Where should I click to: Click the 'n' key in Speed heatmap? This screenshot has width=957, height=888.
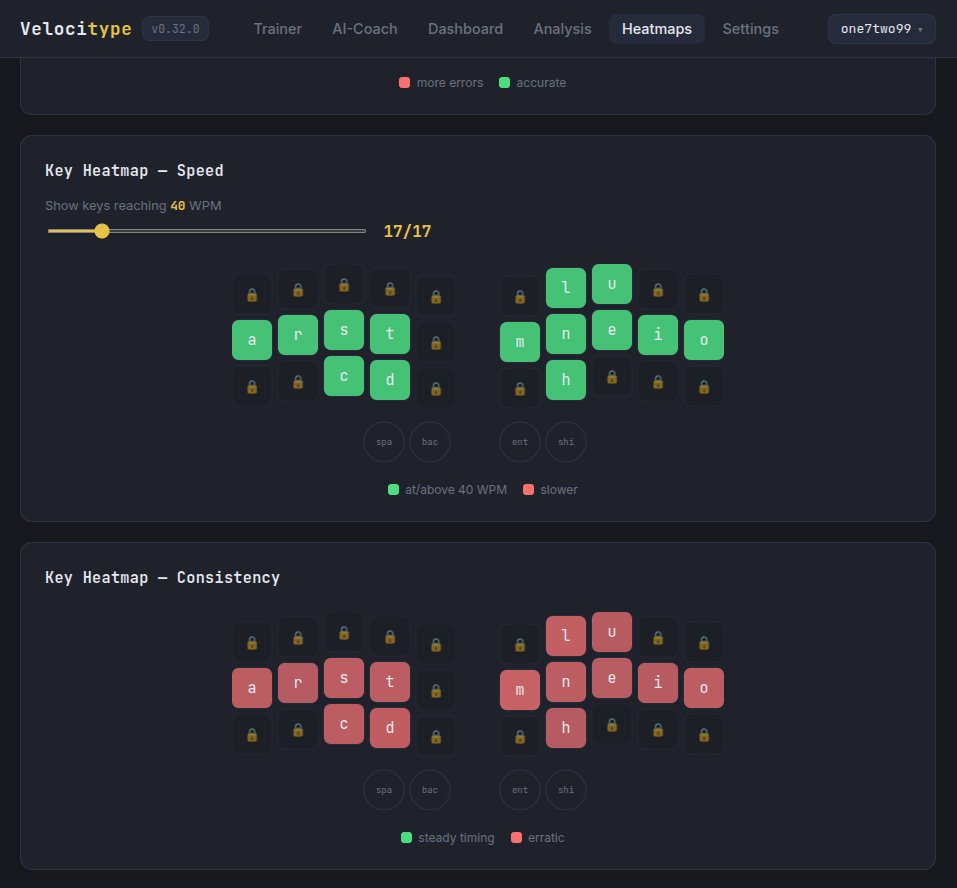pos(566,334)
